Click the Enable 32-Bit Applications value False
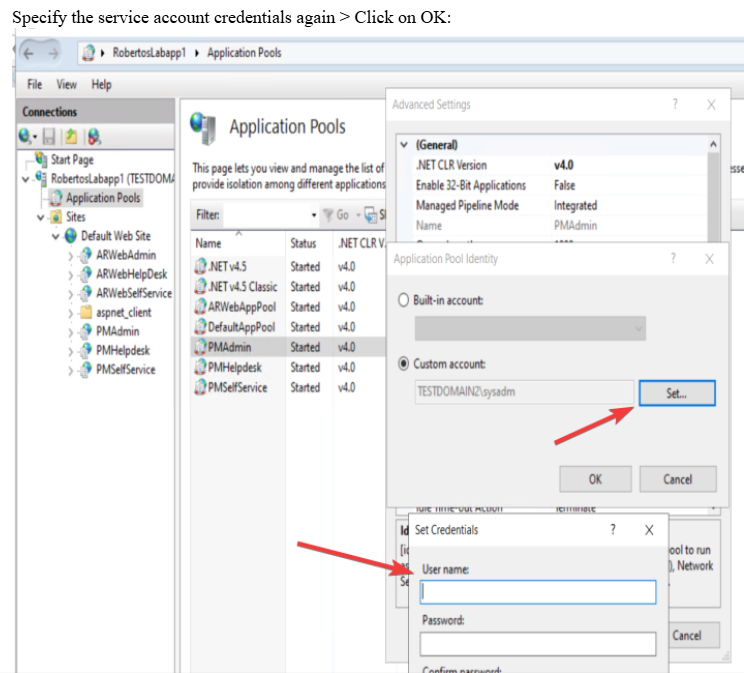This screenshot has width=744, height=673. tap(564, 185)
